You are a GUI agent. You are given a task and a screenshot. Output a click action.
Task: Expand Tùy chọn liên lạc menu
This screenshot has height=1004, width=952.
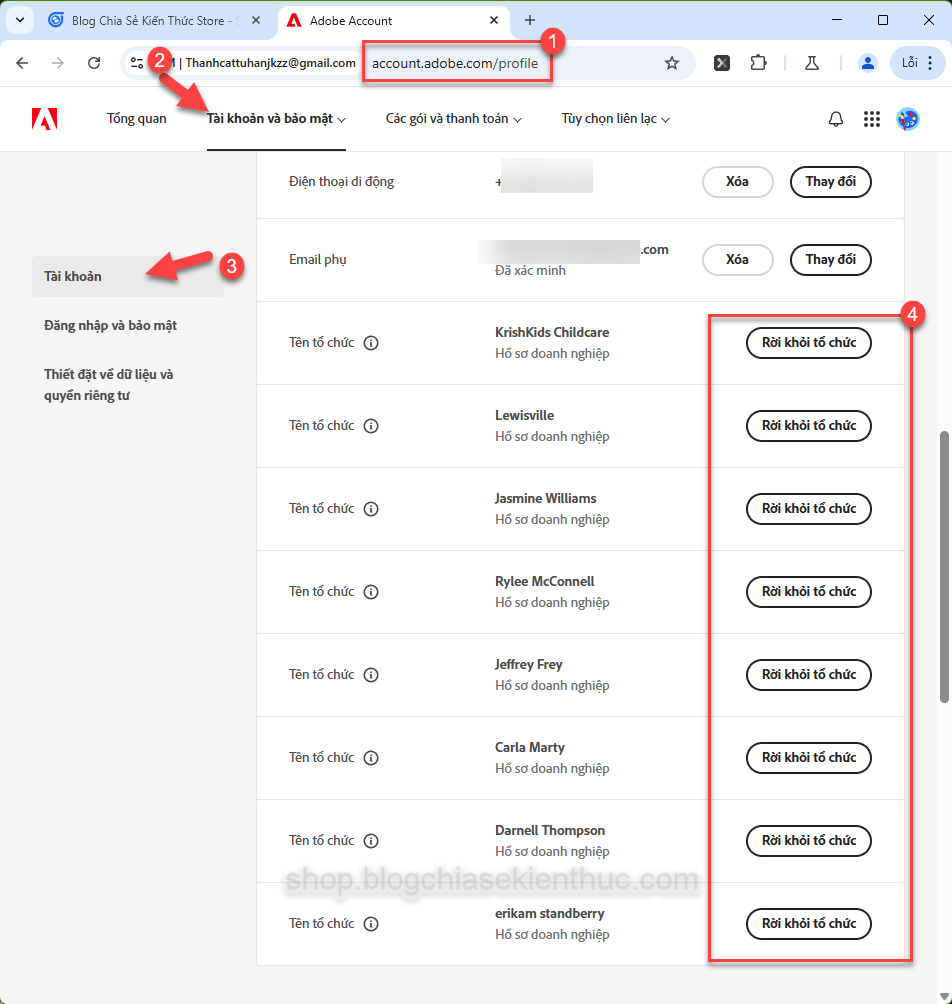(615, 118)
